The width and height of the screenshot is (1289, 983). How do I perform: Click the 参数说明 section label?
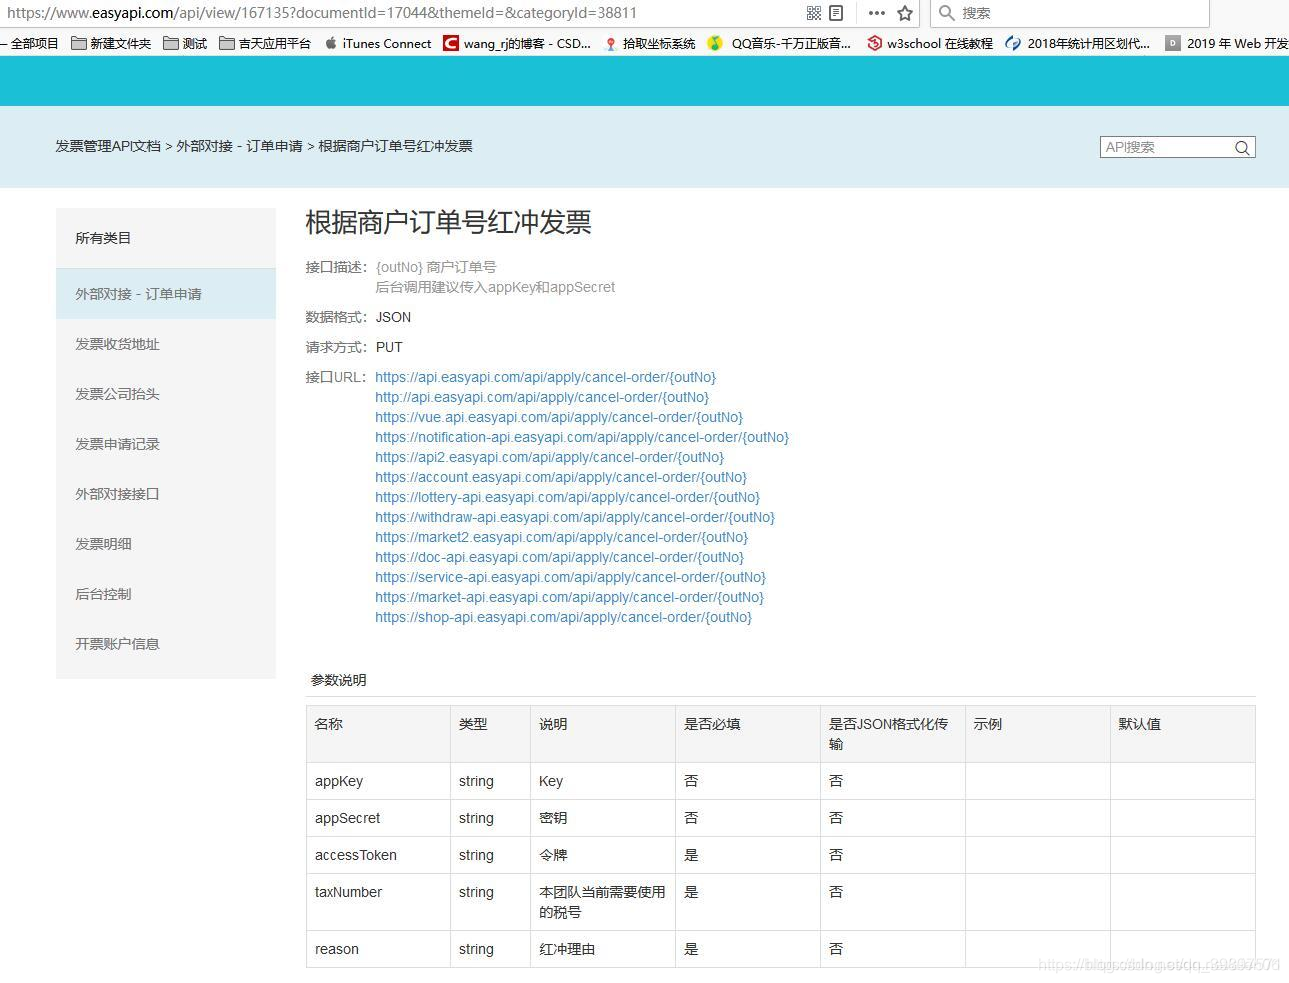coord(338,680)
